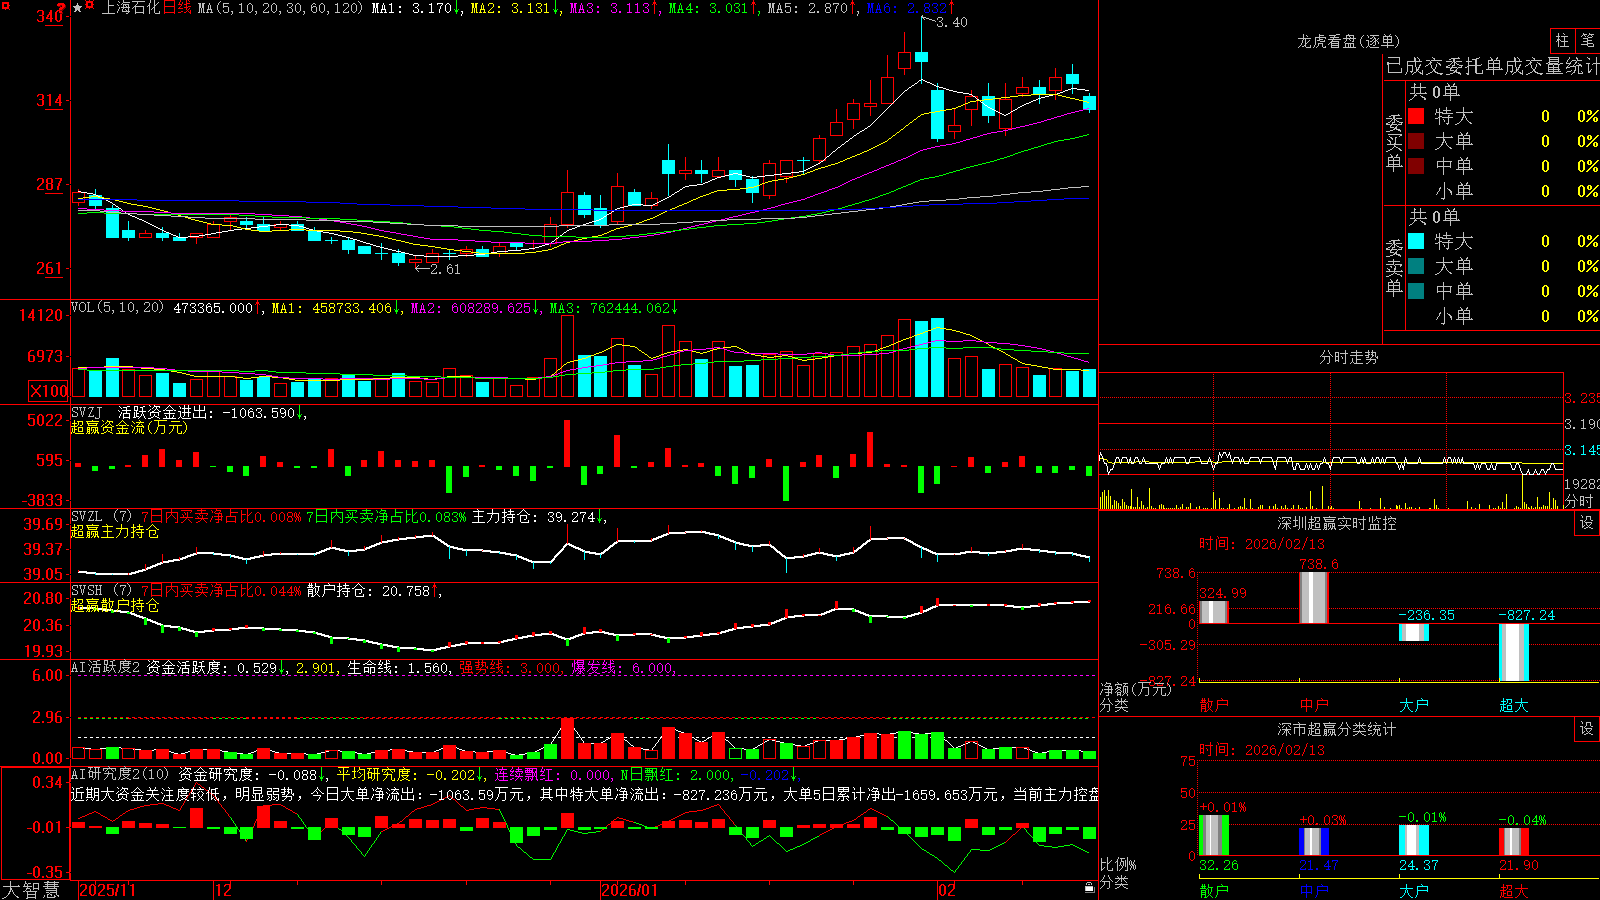Click the AI研究度2(10) indicator title
This screenshot has width=1600, height=900.
pyautogui.click(x=120, y=774)
